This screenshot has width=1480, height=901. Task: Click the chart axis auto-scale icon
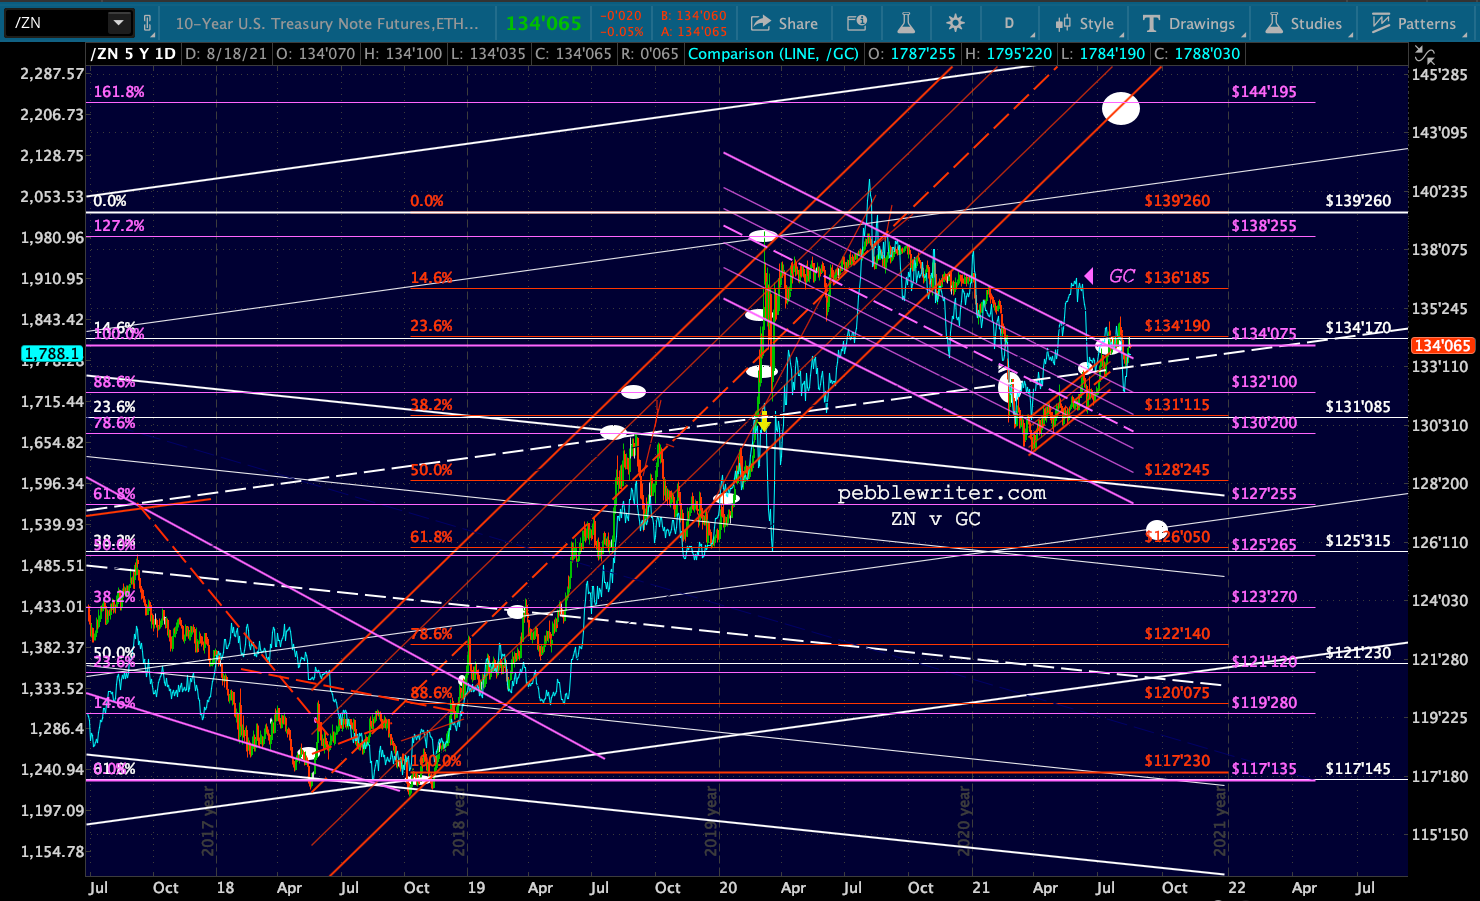[1425, 54]
